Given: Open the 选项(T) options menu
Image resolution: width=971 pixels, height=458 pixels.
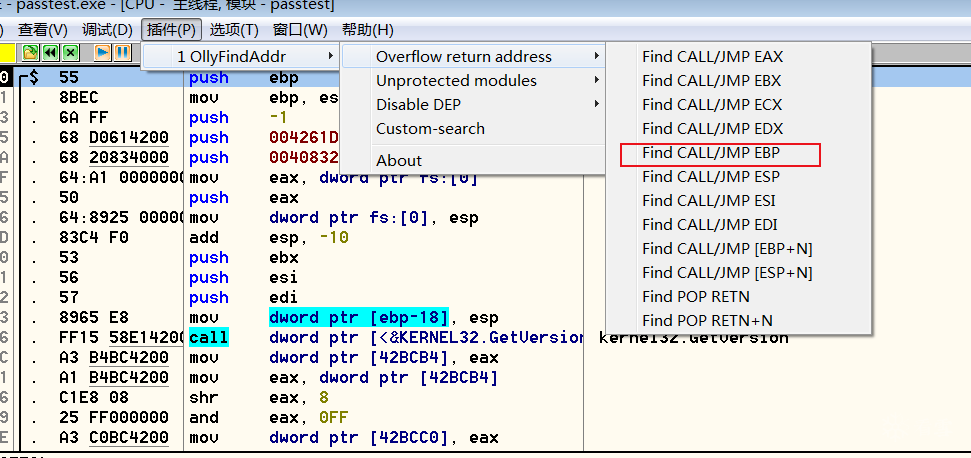Looking at the screenshot, I should (x=234, y=30).
